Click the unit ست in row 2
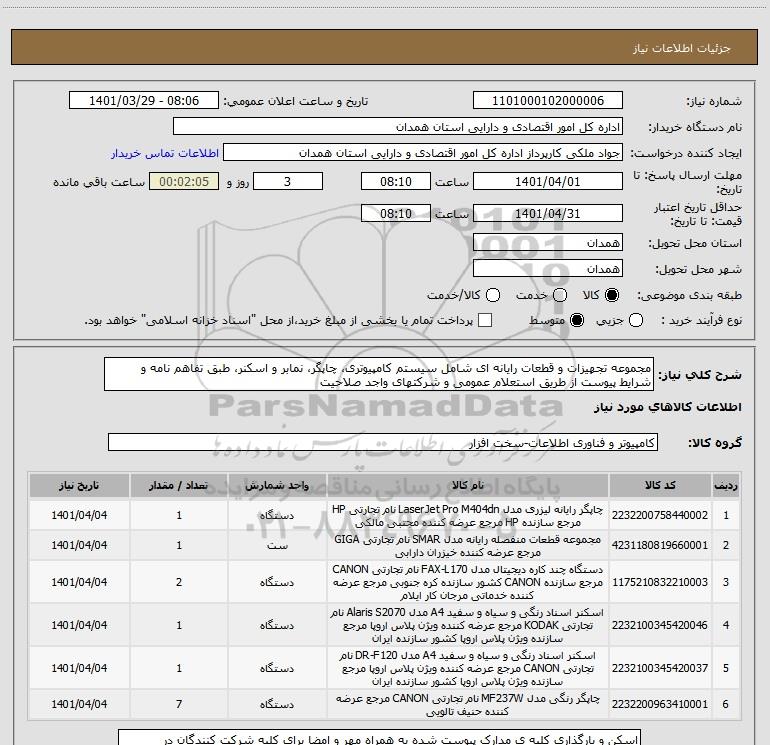770x745 pixels. [x=277, y=545]
